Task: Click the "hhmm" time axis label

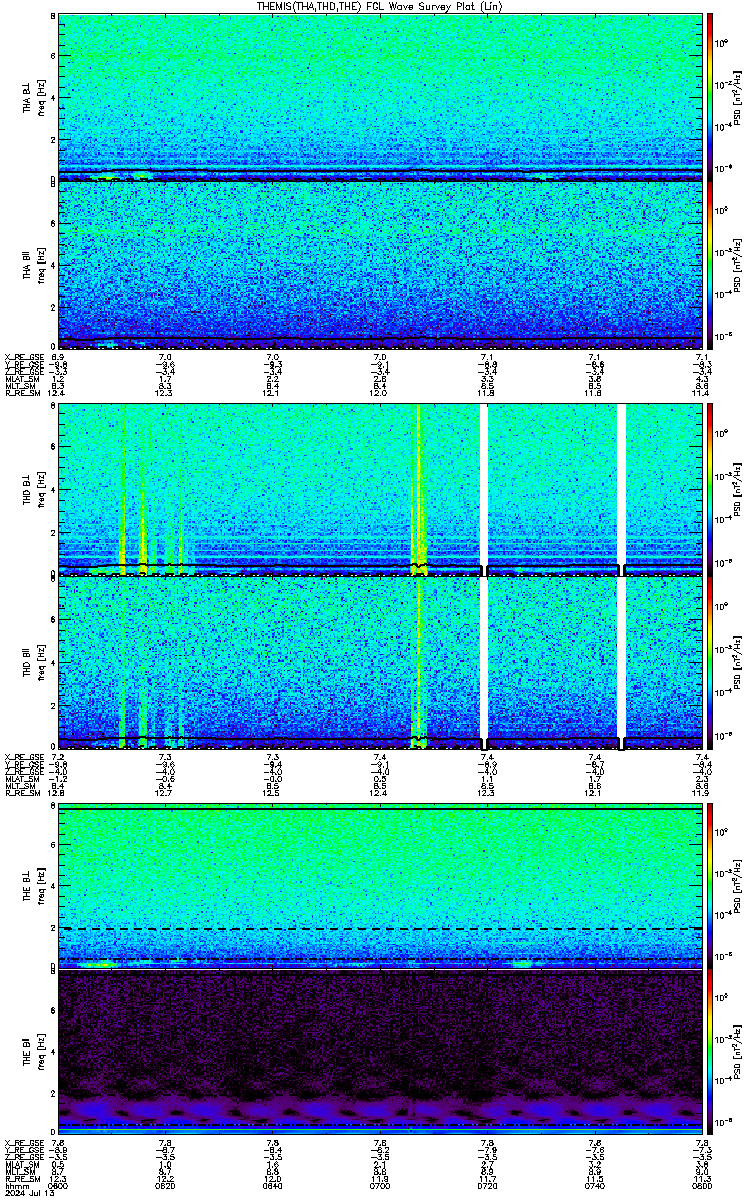Action: [15, 1186]
